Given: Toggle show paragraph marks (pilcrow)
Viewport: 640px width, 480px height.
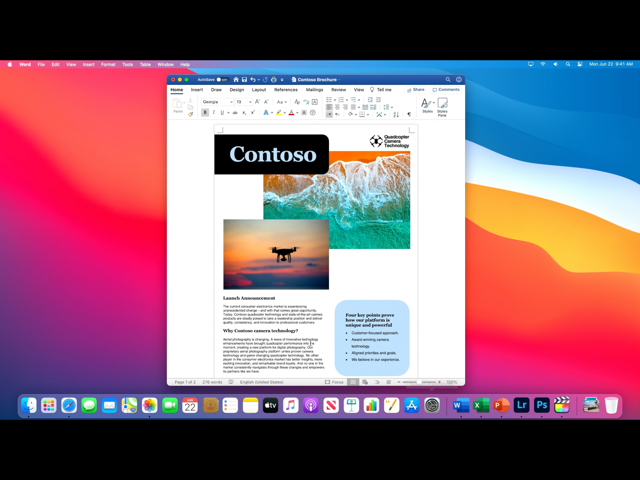Looking at the screenshot, I should (x=409, y=114).
